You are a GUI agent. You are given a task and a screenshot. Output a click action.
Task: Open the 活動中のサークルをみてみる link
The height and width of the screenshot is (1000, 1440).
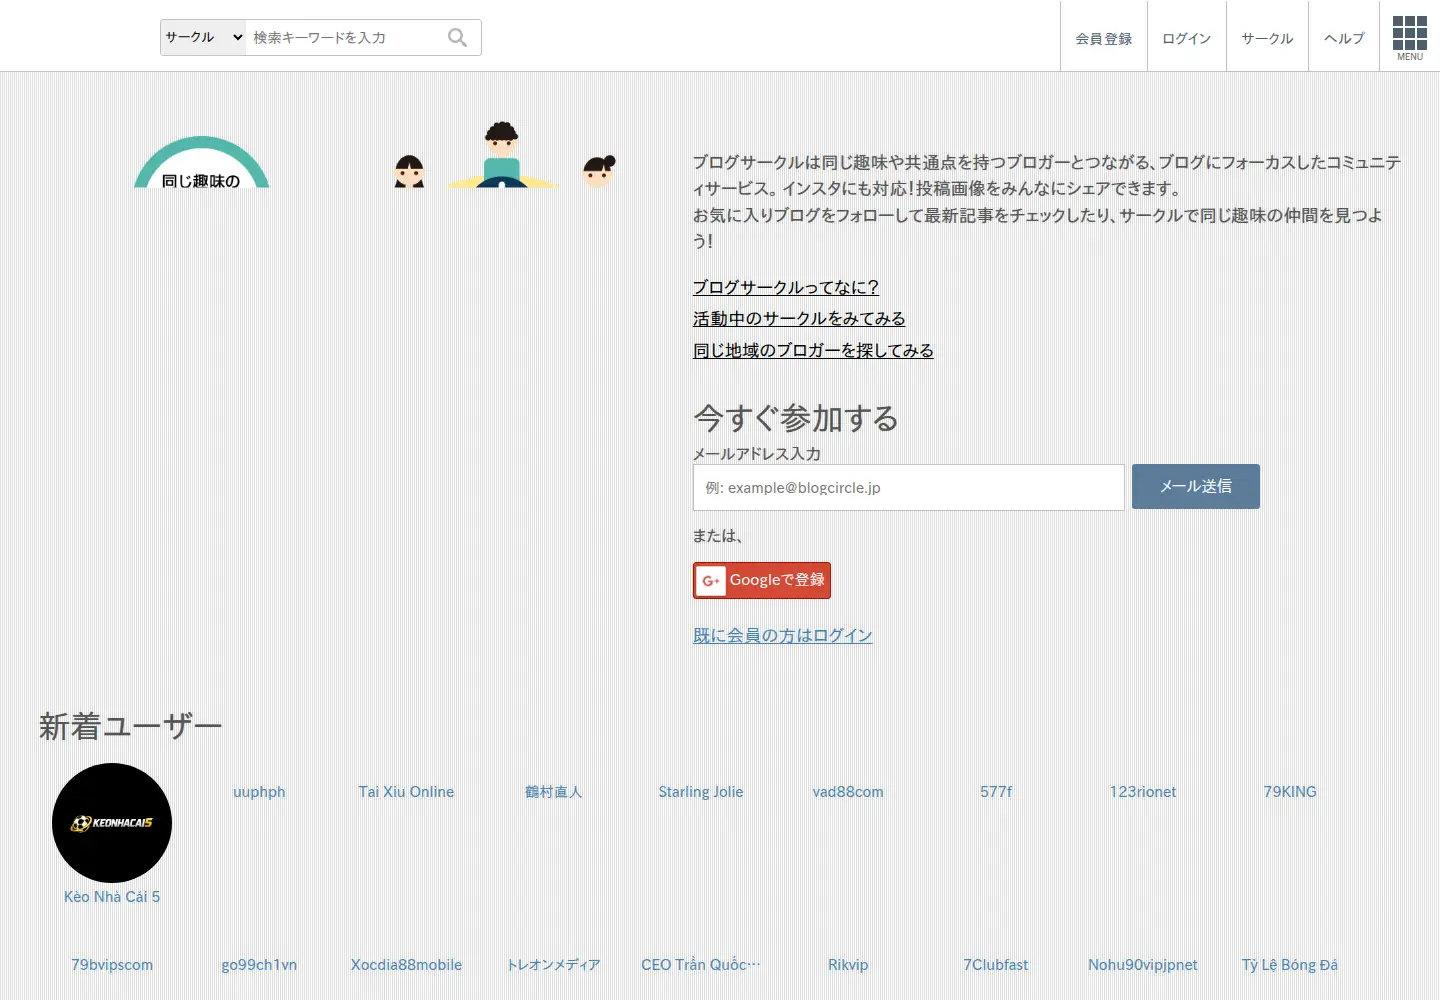pos(799,319)
